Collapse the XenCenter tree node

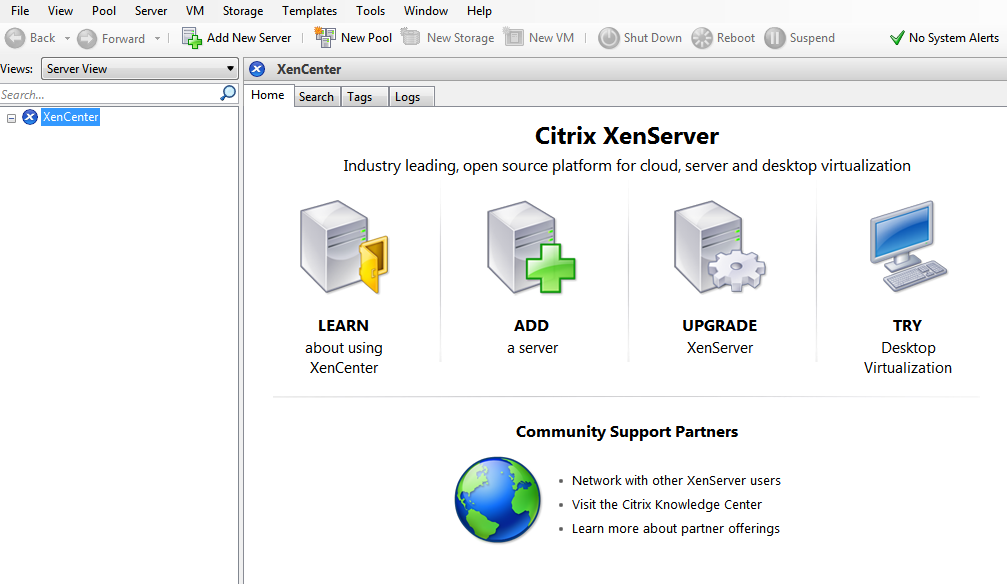pyautogui.click(x=11, y=118)
